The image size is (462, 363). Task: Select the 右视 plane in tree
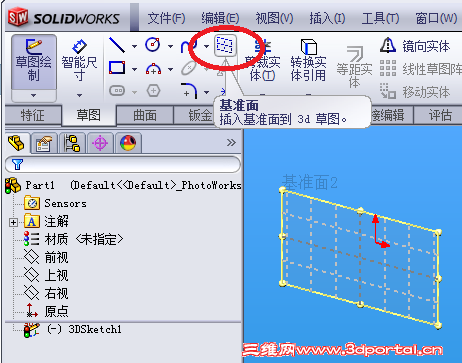click(x=46, y=293)
